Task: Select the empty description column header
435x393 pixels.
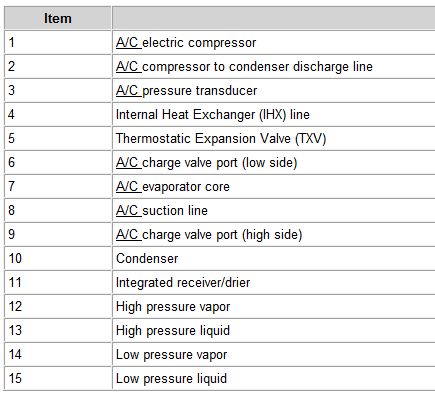Action: pyautogui.click(x=274, y=18)
